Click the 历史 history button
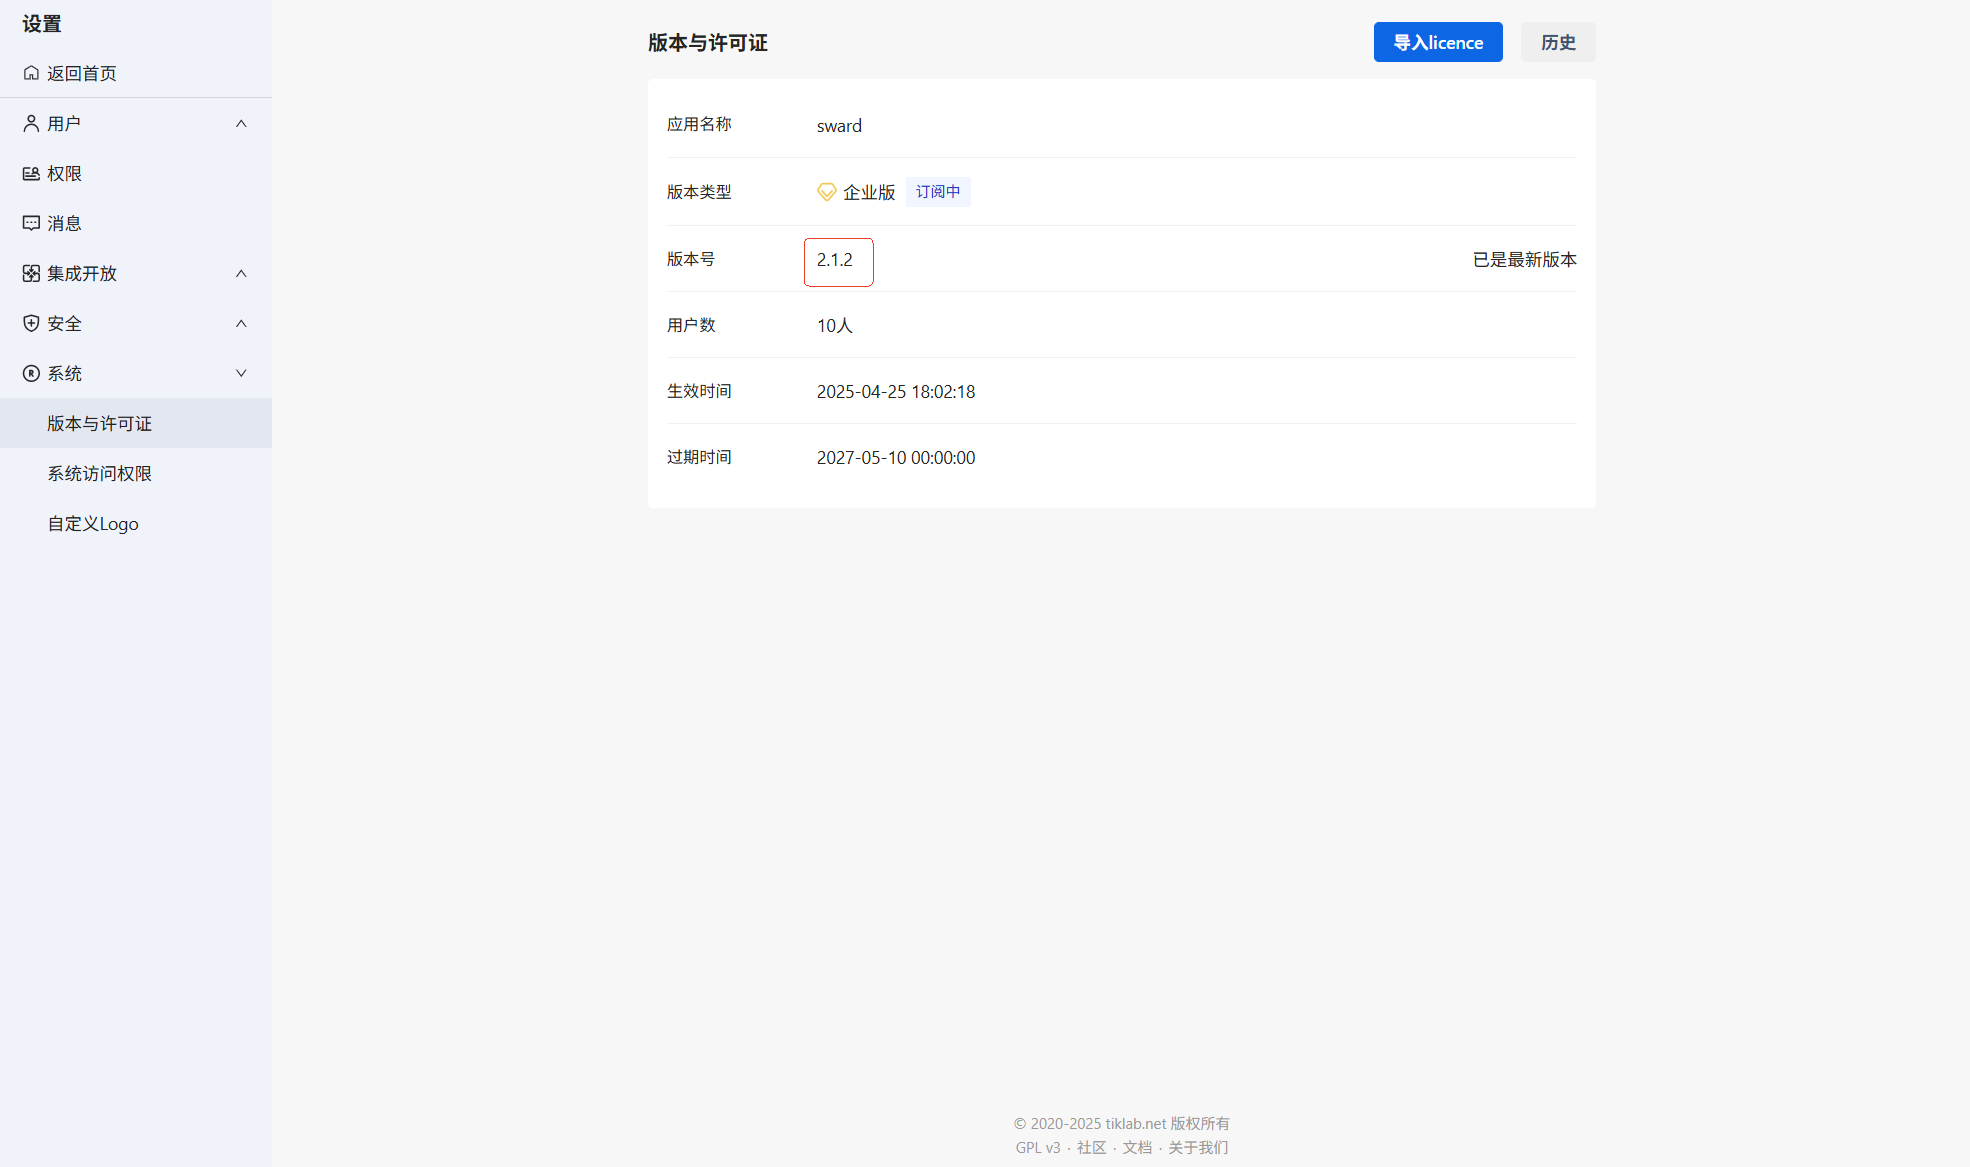This screenshot has height=1167, width=1970. pyautogui.click(x=1557, y=42)
